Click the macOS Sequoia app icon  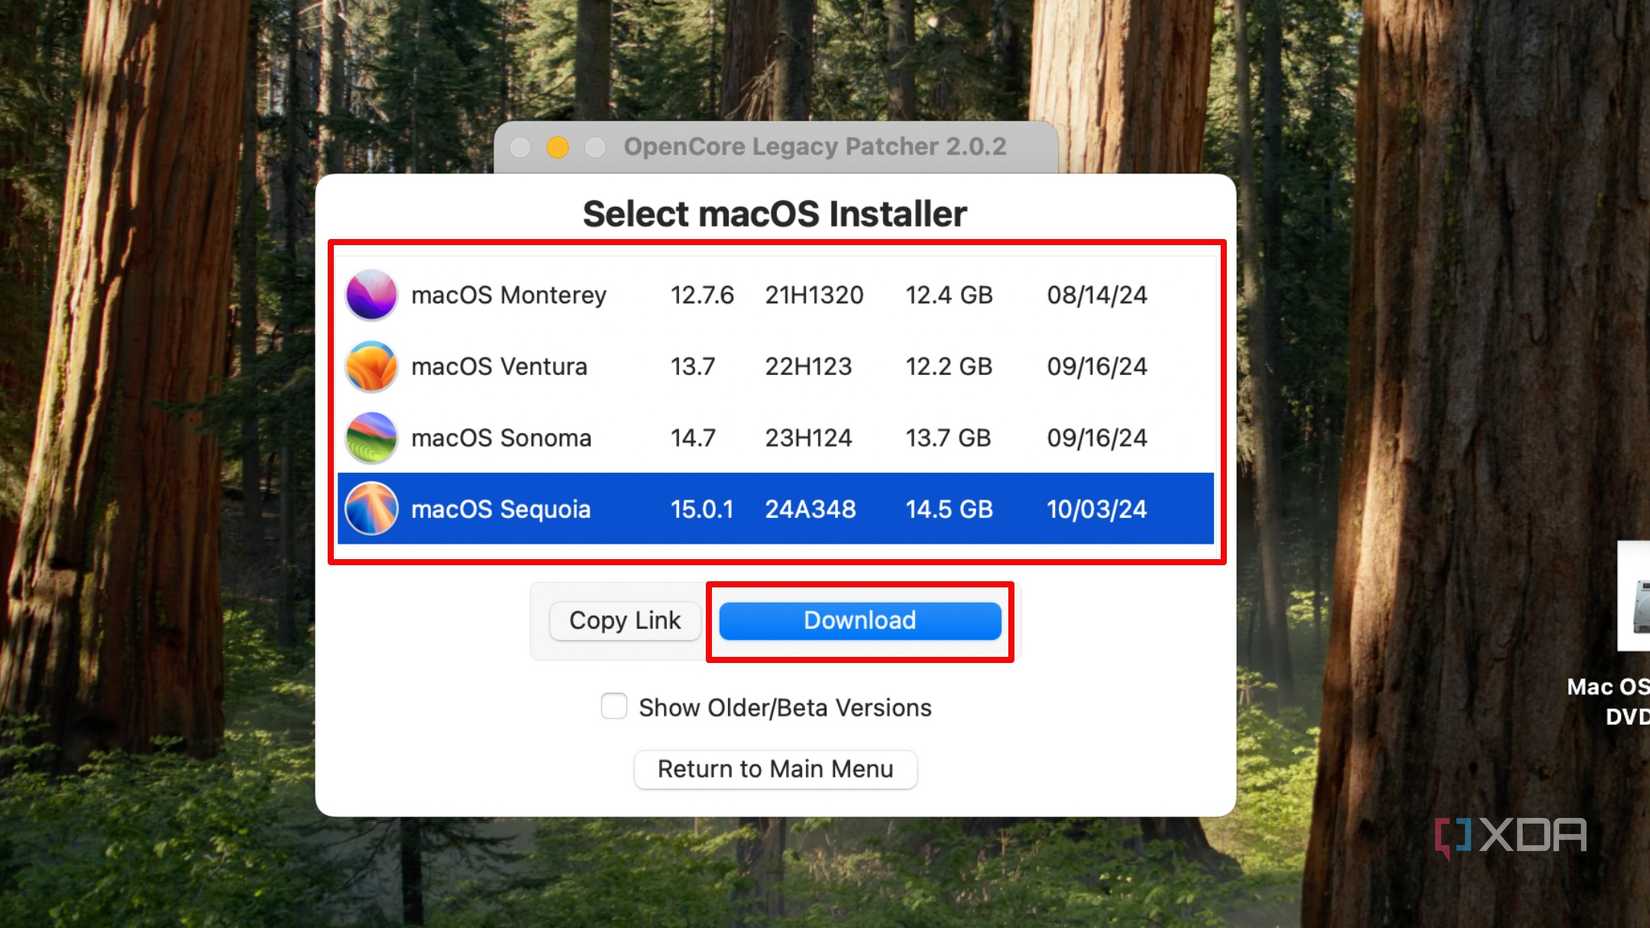pos(371,509)
